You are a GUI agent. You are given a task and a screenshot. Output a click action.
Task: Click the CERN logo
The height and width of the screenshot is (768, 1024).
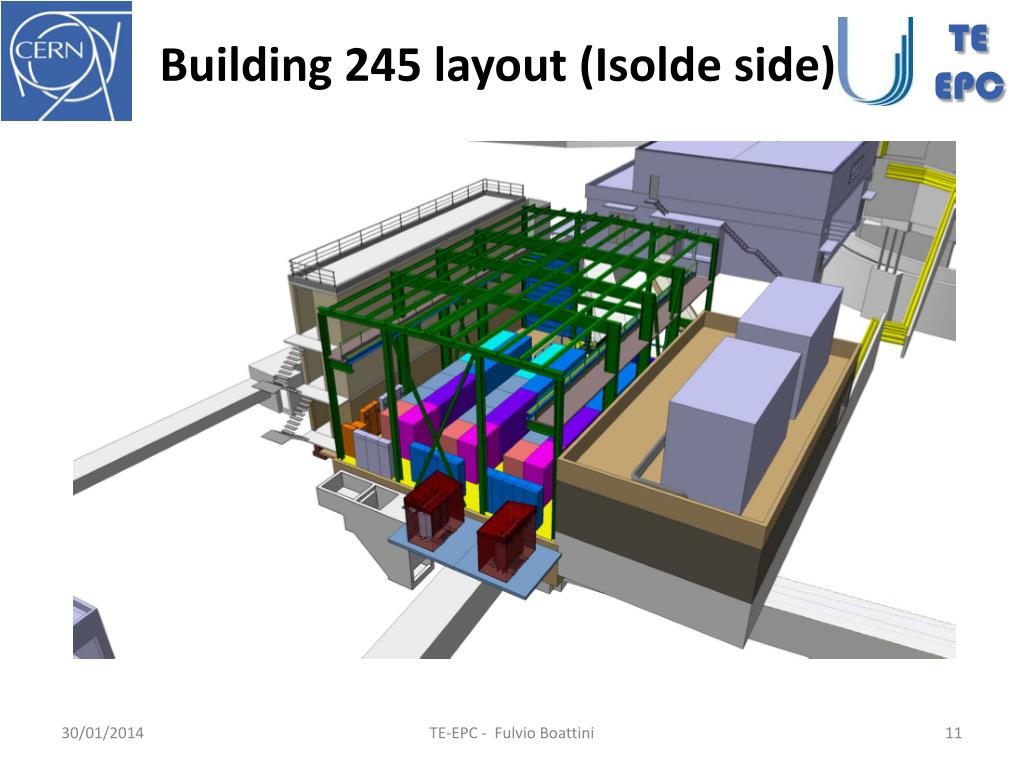pos(67,61)
